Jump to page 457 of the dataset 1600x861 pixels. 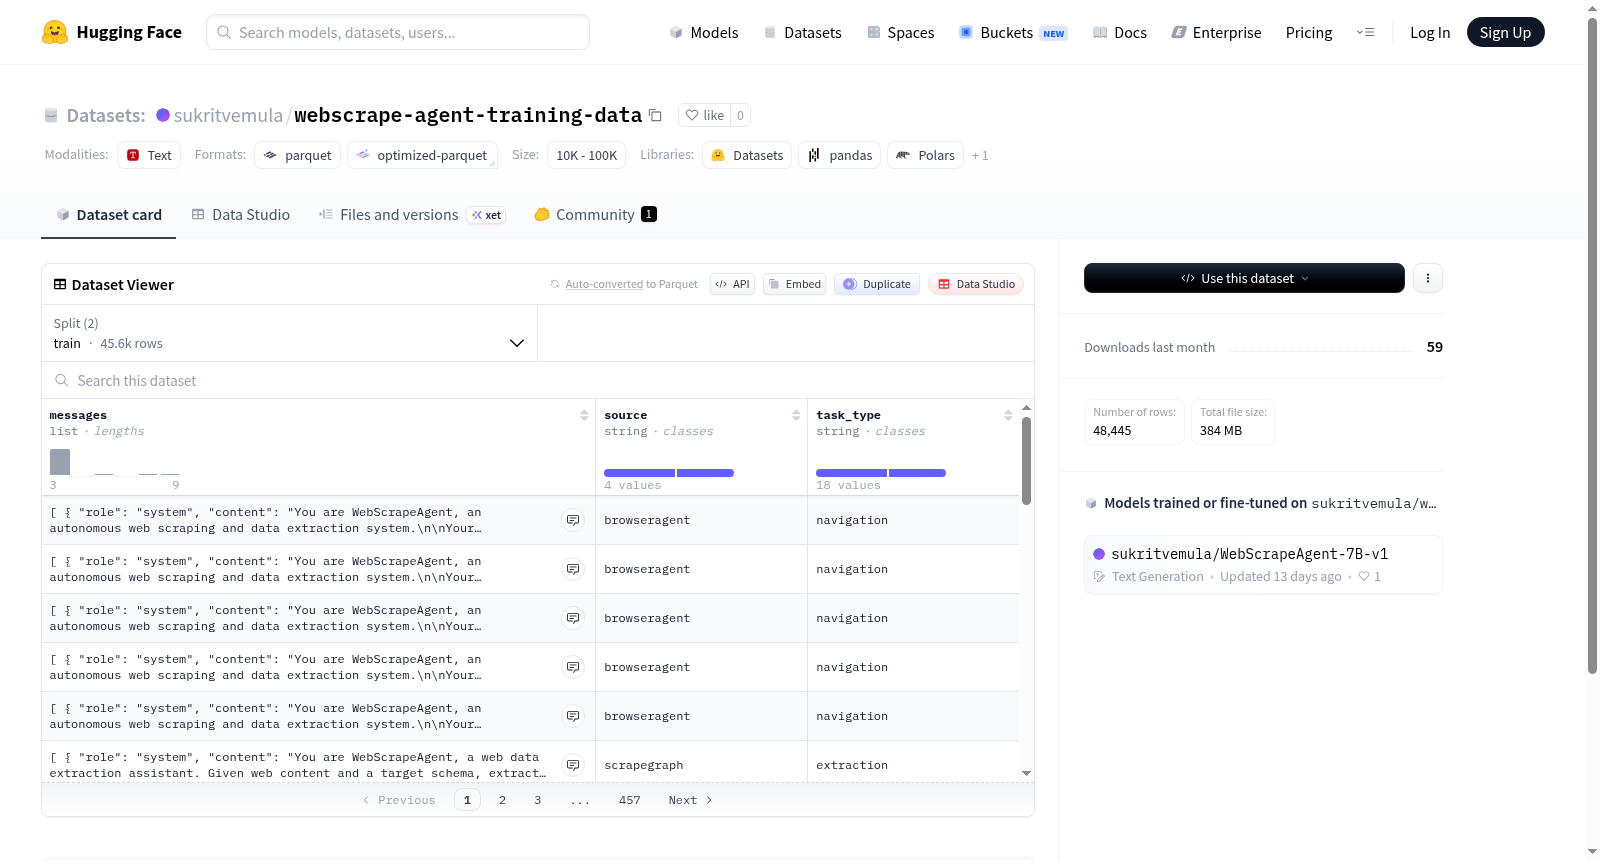(630, 800)
